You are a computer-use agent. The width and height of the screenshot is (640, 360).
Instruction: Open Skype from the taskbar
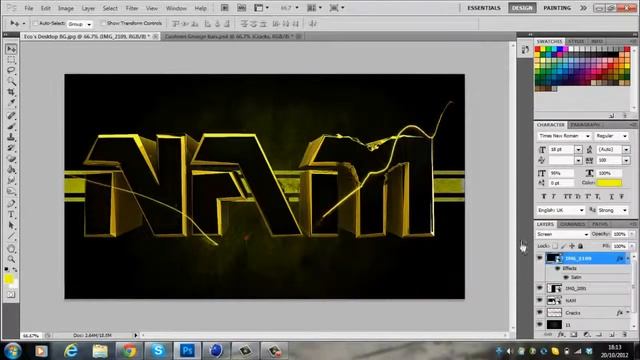click(158, 351)
